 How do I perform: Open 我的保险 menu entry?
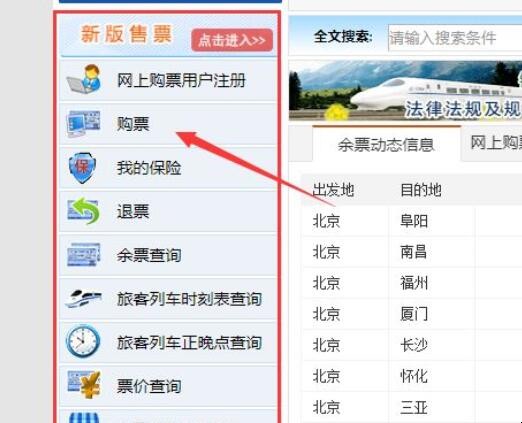pyautogui.click(x=149, y=168)
